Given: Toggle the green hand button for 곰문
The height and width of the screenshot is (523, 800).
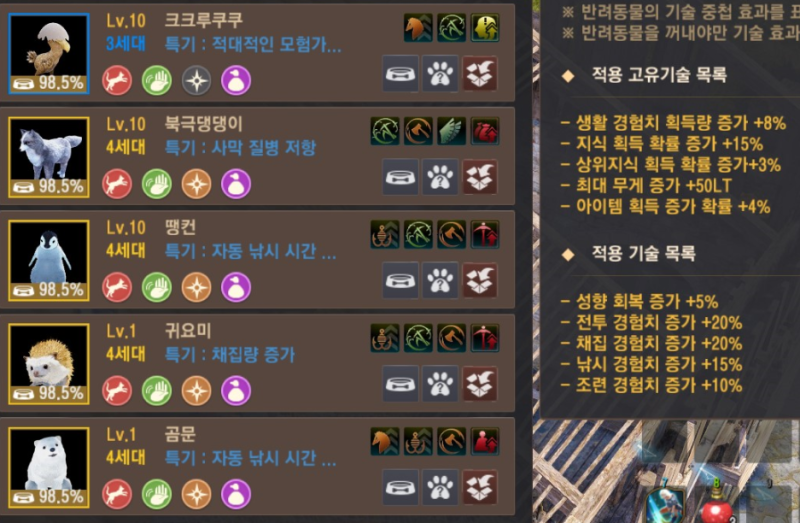Looking at the screenshot, I should (157, 494).
